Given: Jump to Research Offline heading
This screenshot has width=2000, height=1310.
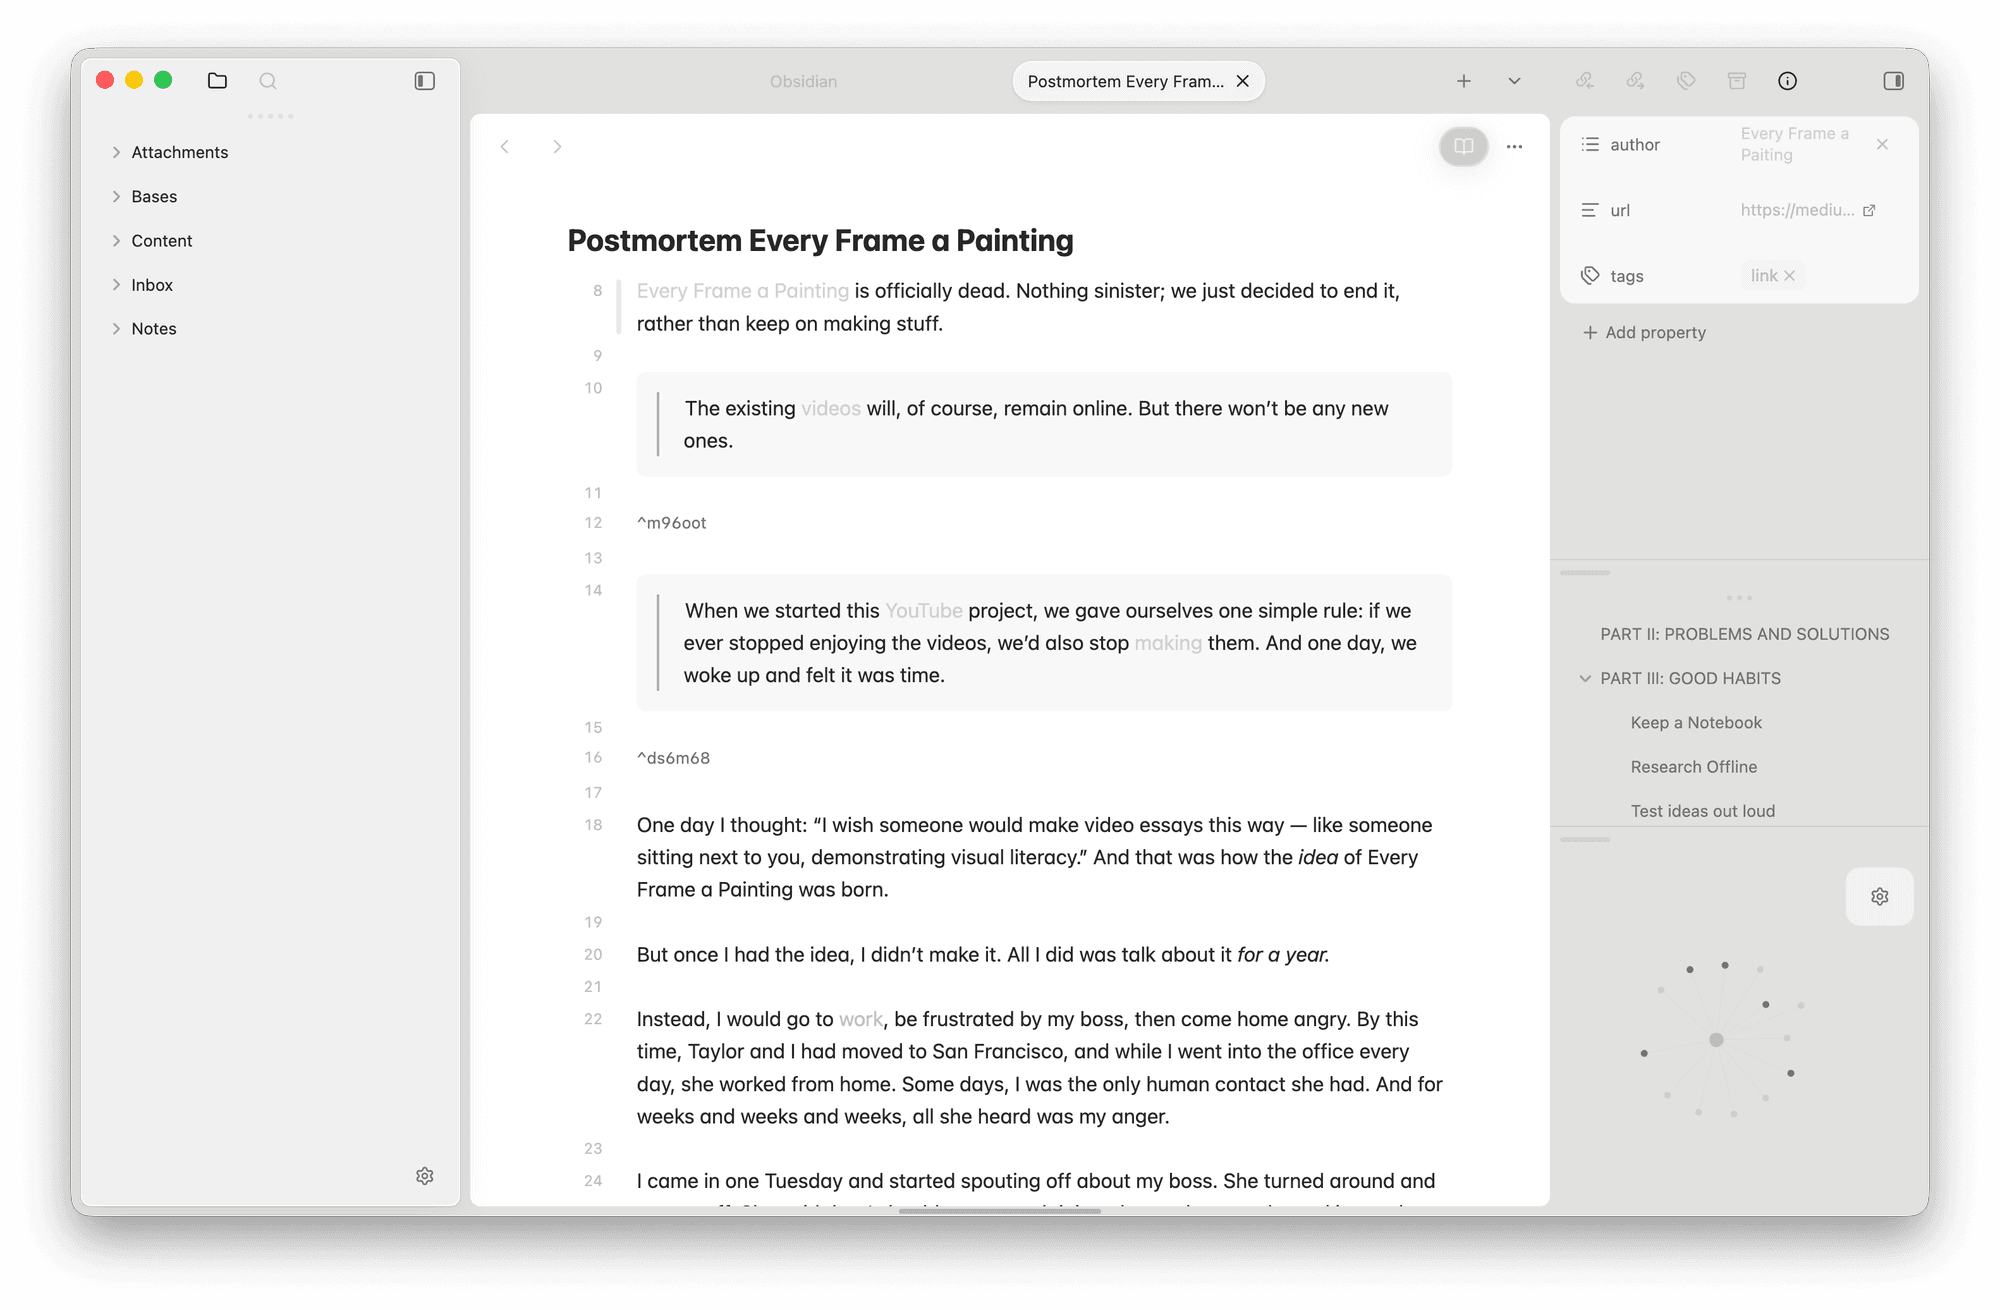Looking at the screenshot, I should point(1694,766).
